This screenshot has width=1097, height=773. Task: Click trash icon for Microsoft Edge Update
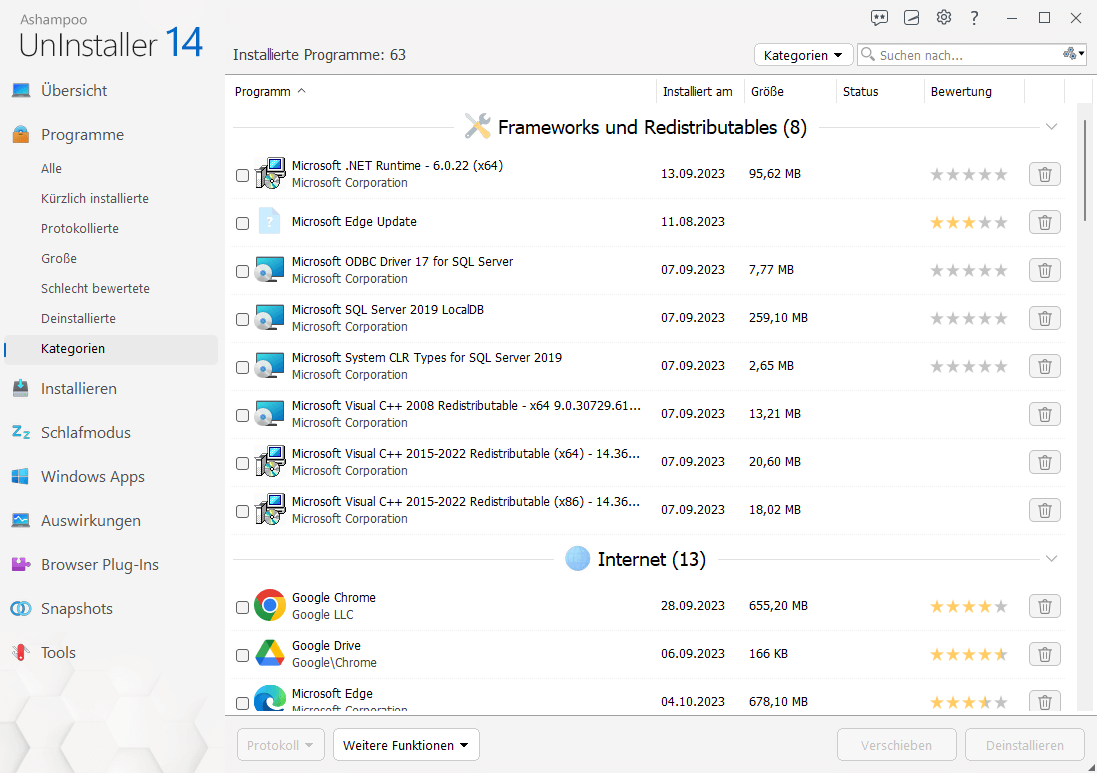(x=1045, y=222)
